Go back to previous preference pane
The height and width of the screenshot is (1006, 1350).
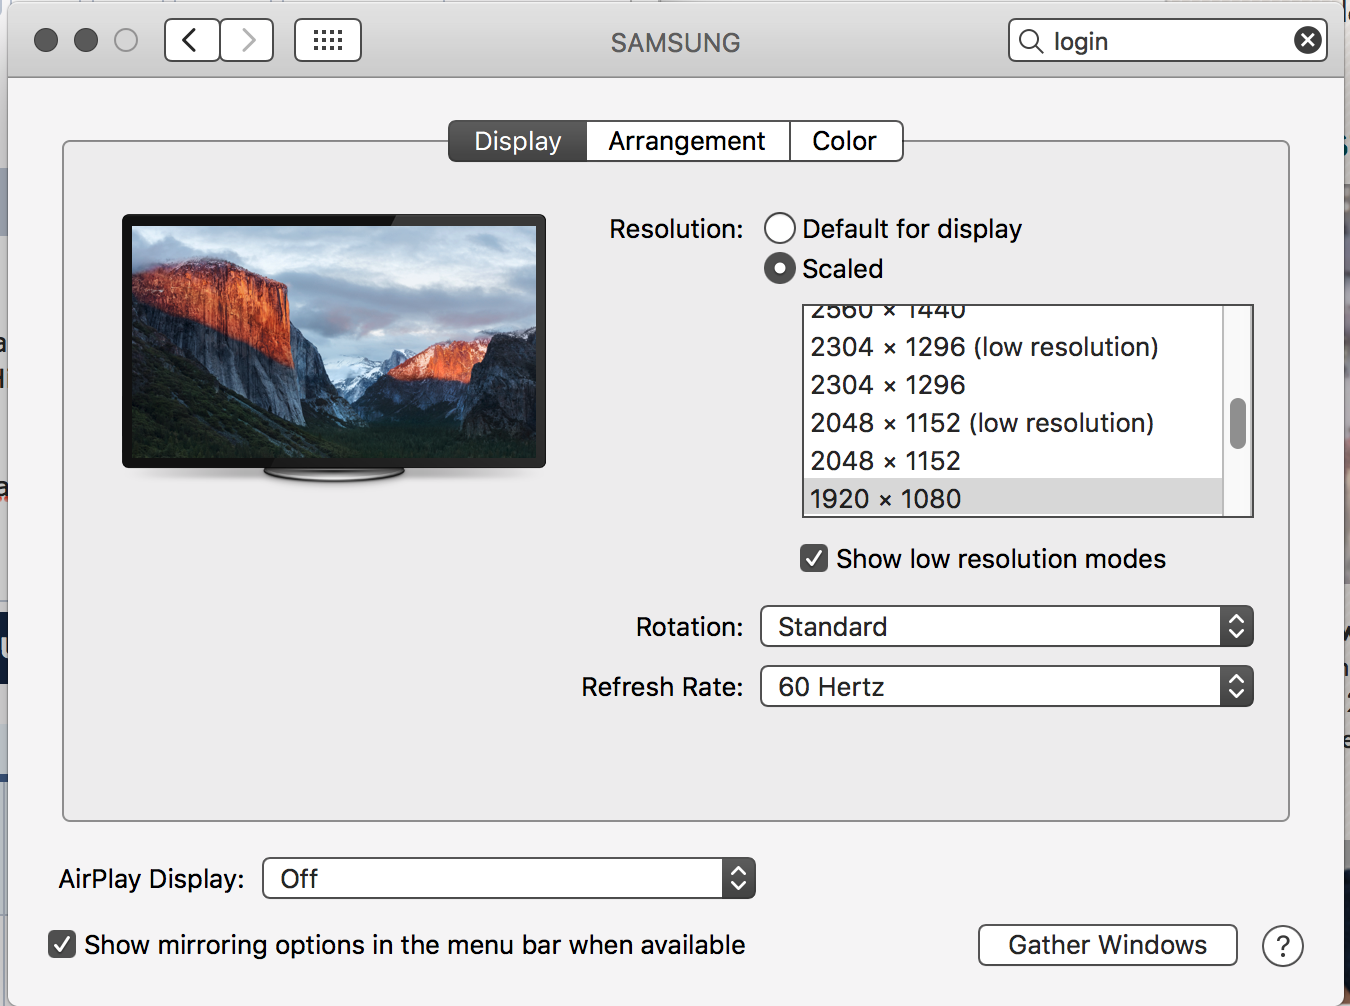[x=192, y=41]
